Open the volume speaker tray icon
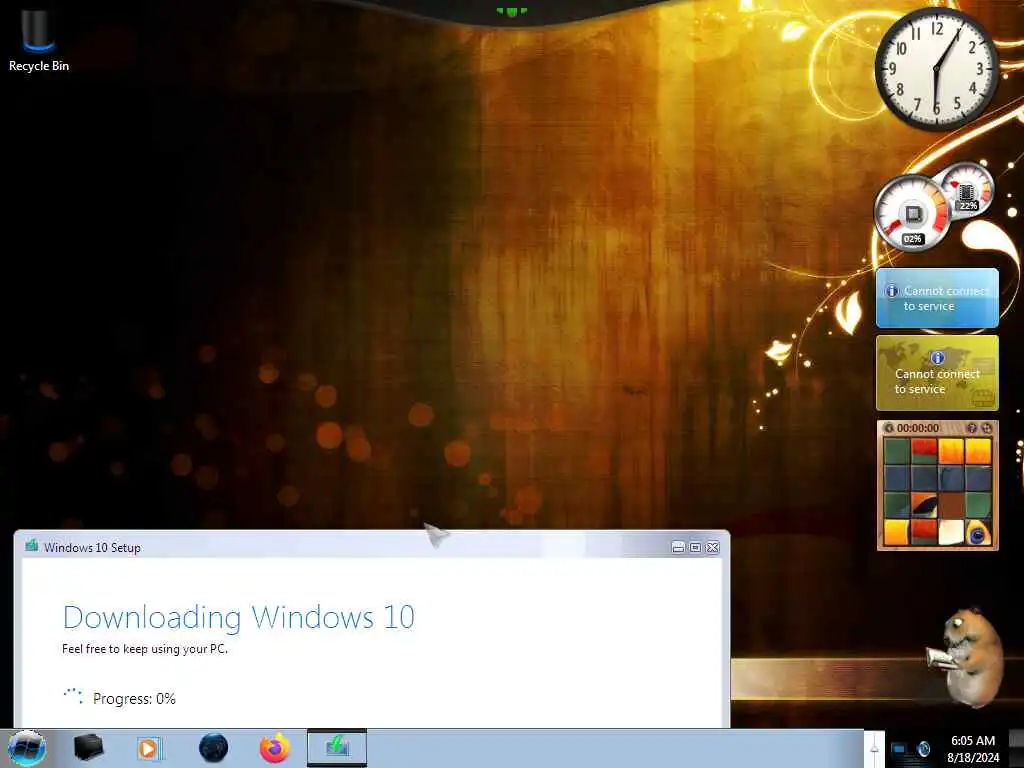This screenshot has height=768, width=1024. click(923, 749)
